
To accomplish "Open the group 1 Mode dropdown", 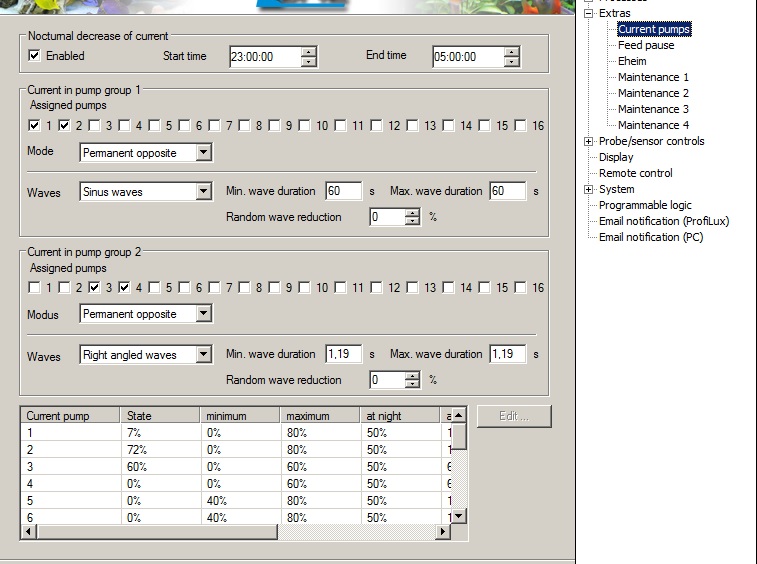I will (204, 153).
